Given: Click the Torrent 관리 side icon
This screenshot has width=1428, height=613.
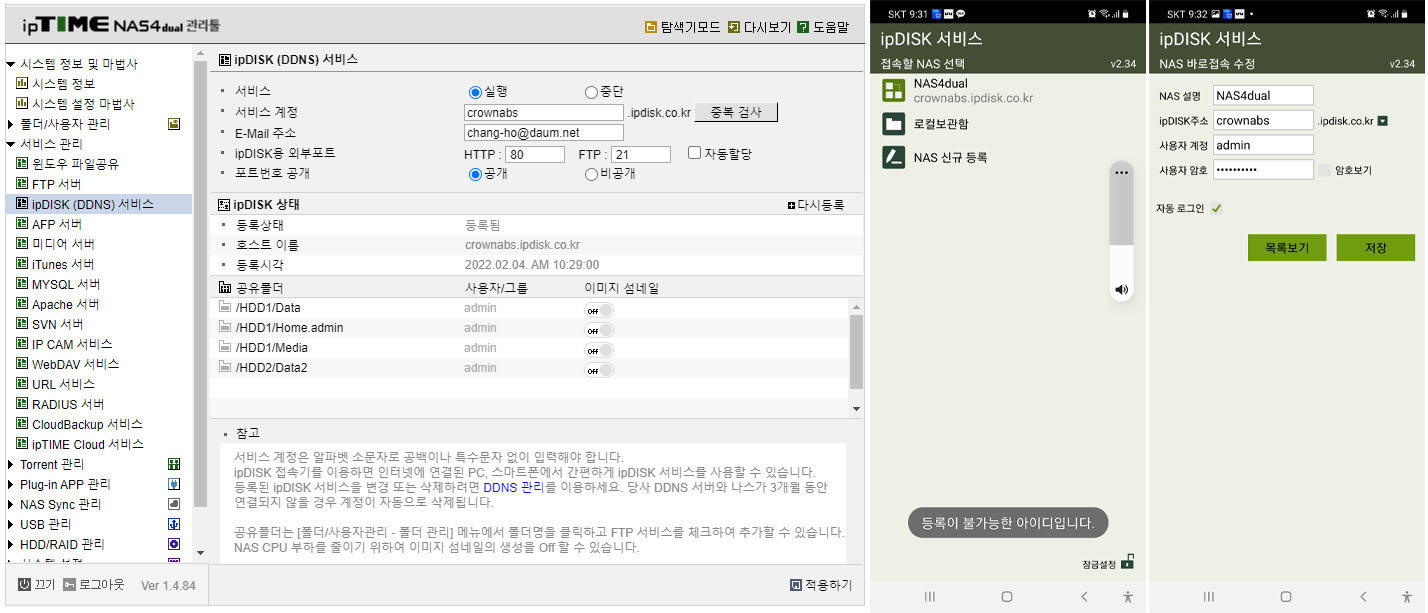Looking at the screenshot, I should (174, 464).
